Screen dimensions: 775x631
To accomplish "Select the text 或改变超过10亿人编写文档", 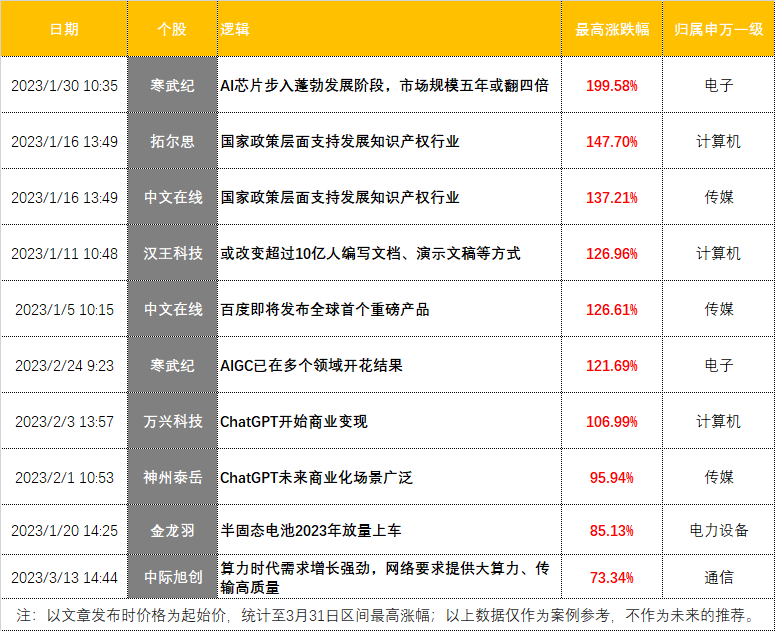I will (310, 253).
